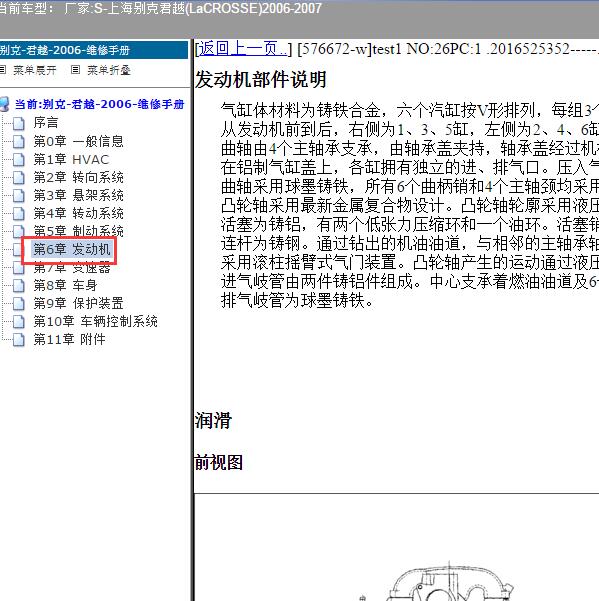Click the page icon next to 第1章 HVAC

19,159
